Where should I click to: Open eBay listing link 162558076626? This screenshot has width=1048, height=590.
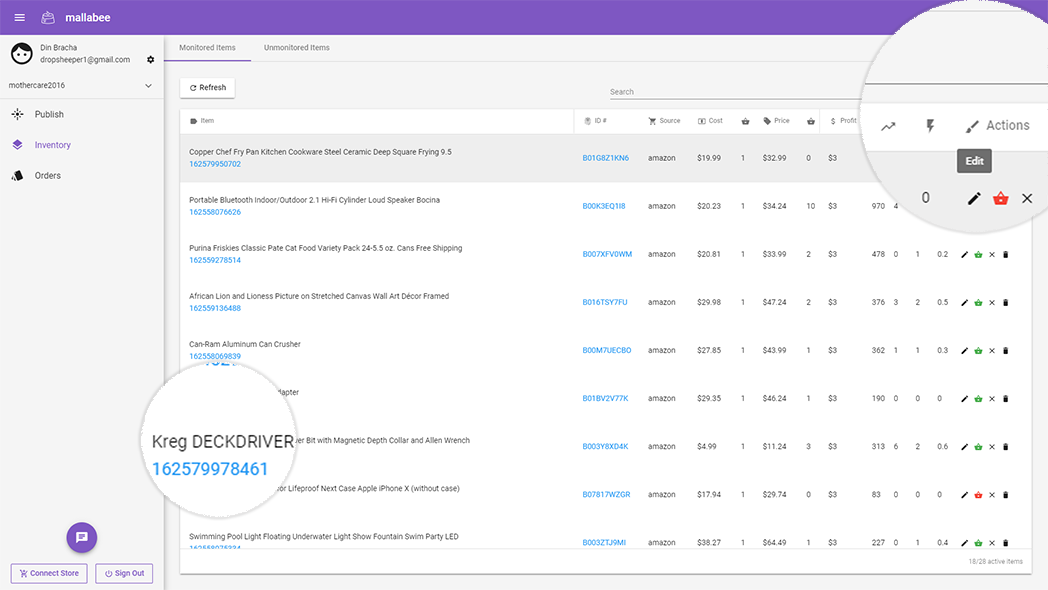pos(215,212)
